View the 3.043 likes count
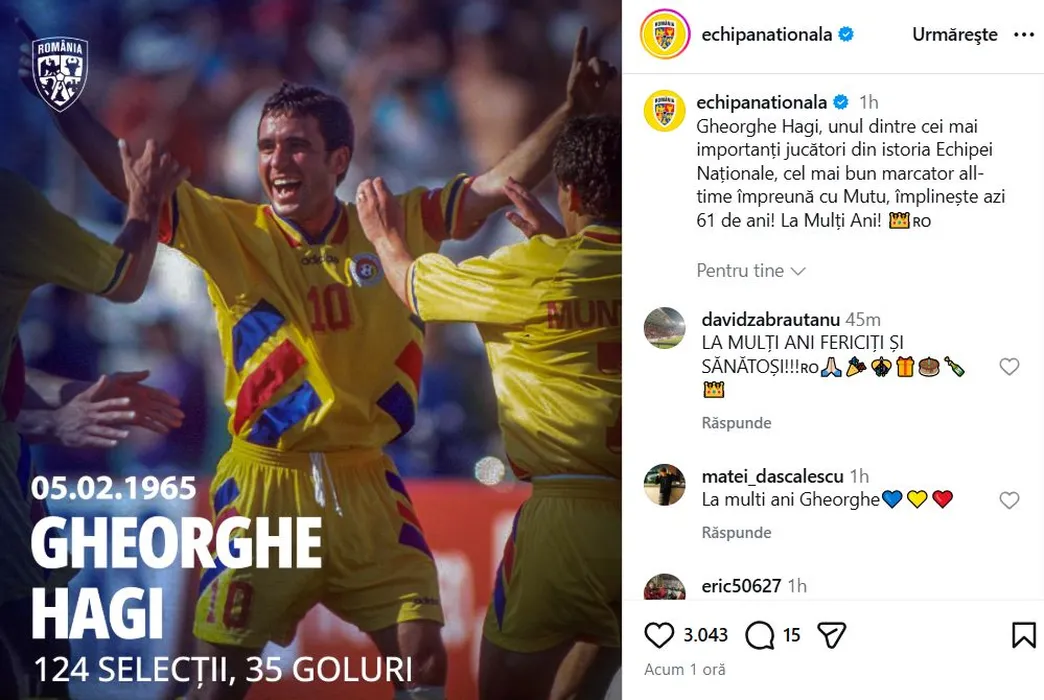 point(706,635)
